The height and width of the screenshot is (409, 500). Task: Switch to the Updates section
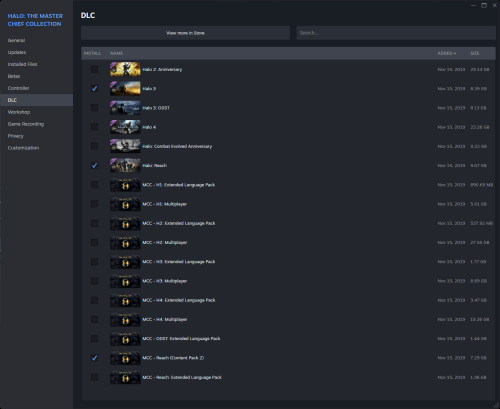click(x=36, y=52)
